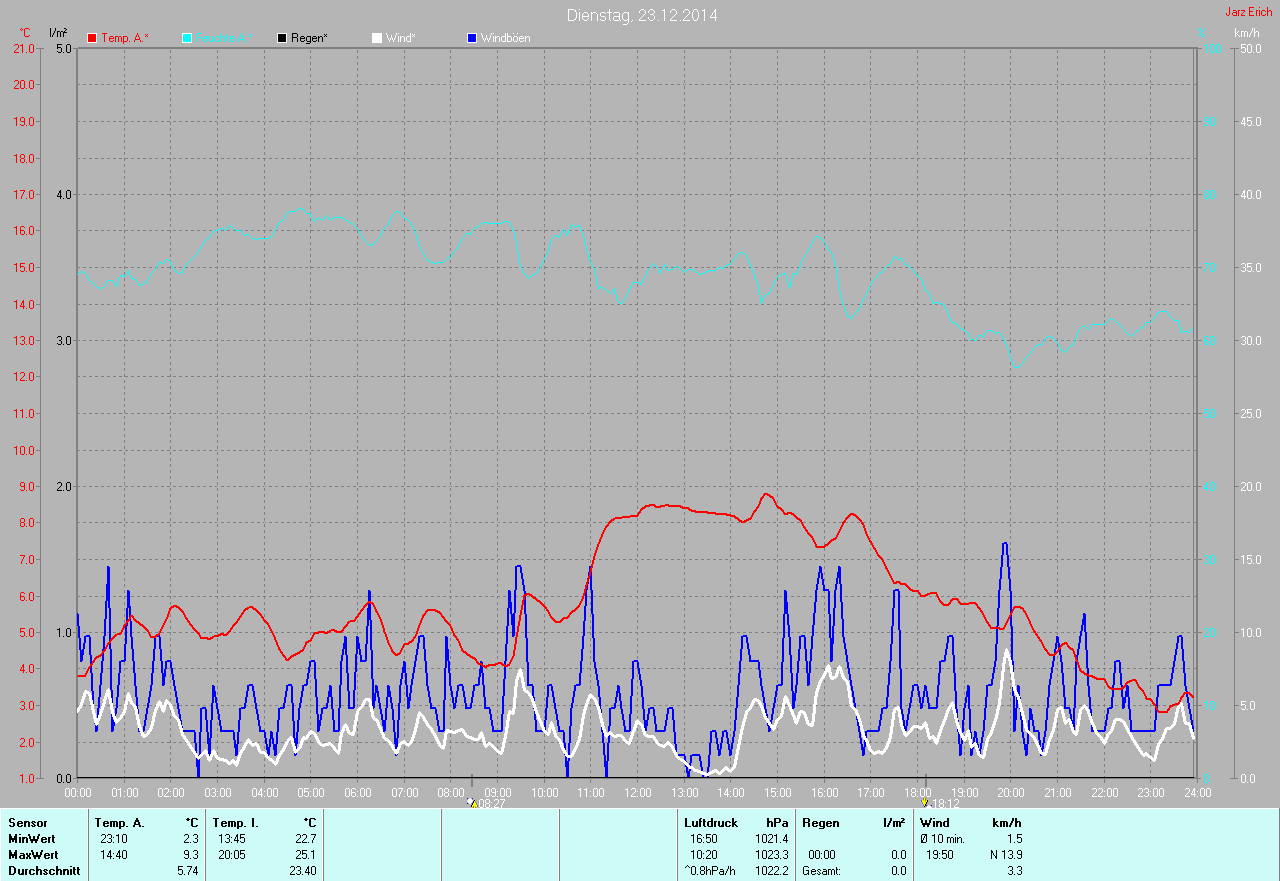
Task: Click the maximum outdoor temperature value 9.3
Action: pos(191,854)
